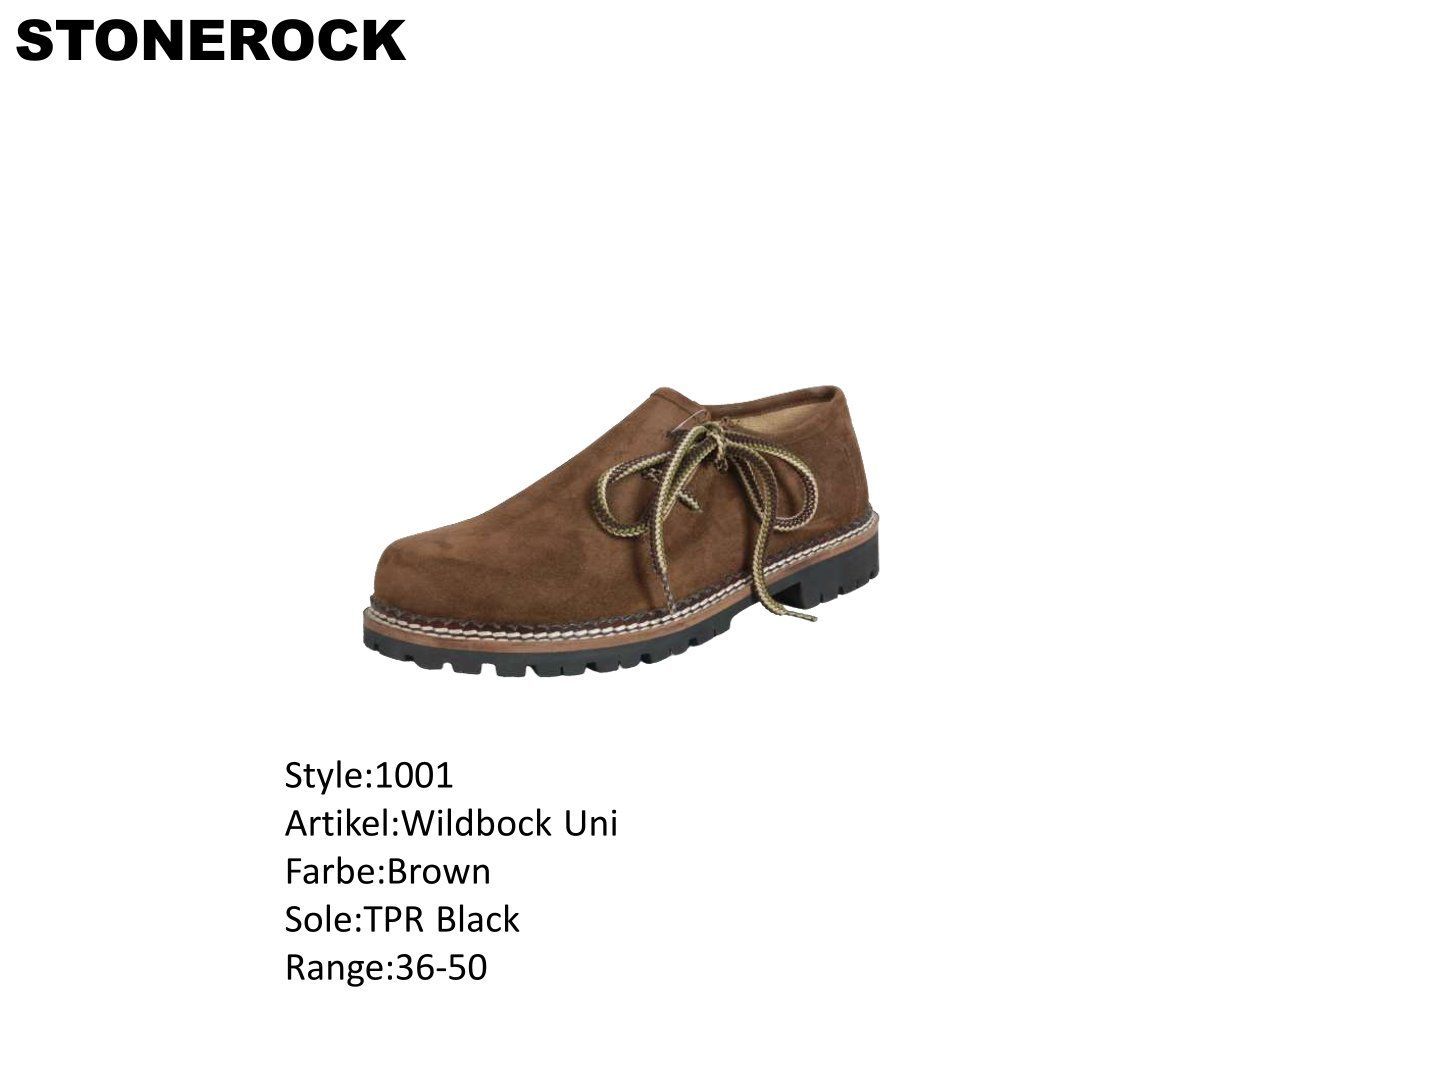
Task: Click the word Brown in color line
Action: click(x=439, y=871)
